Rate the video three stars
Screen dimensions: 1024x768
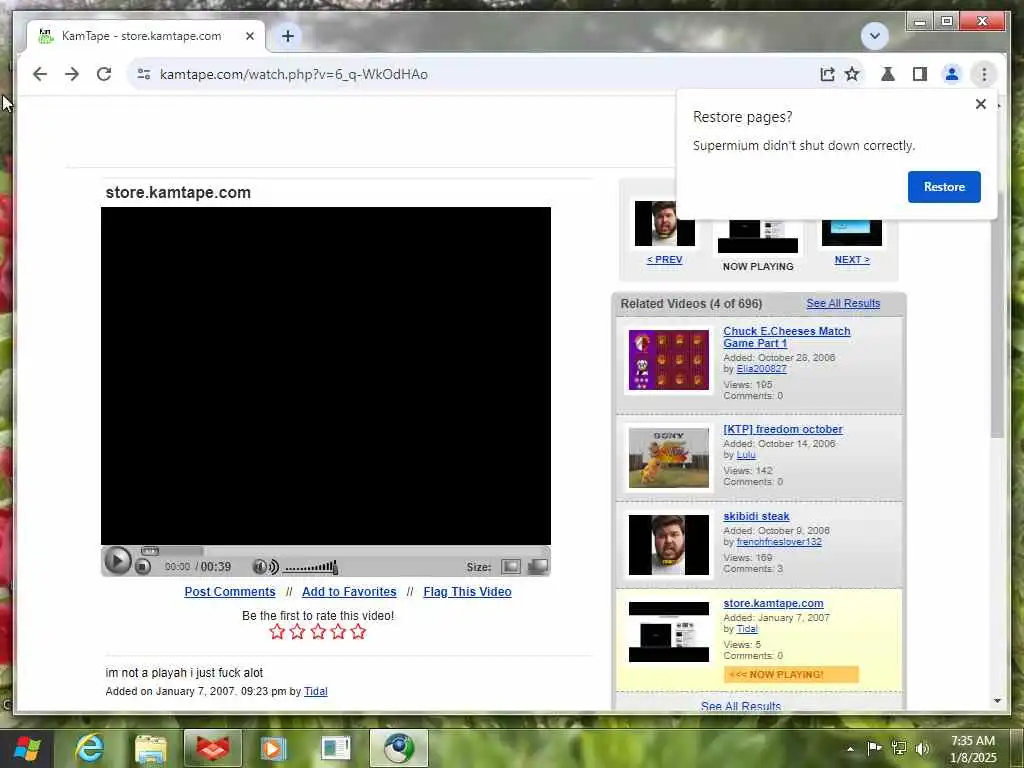[x=317, y=632]
